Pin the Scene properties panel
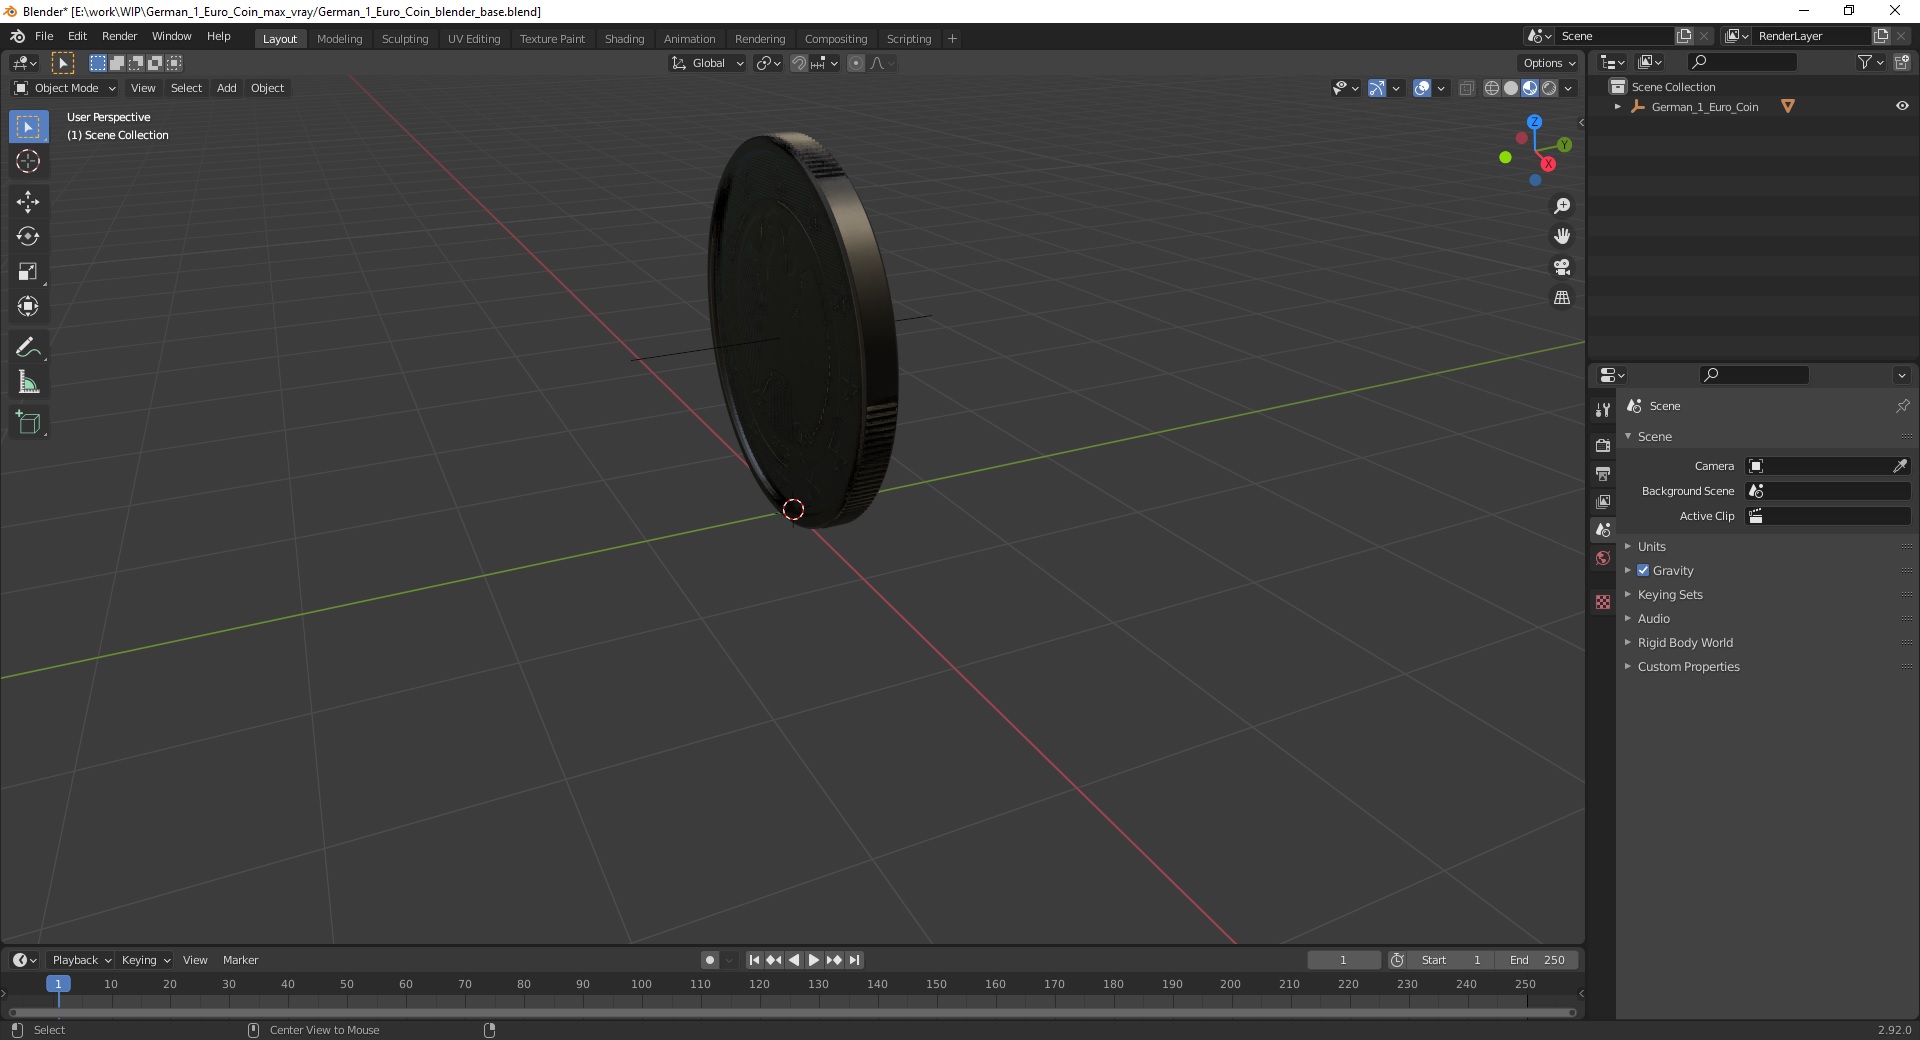Viewport: 1920px width, 1040px height. [x=1902, y=406]
